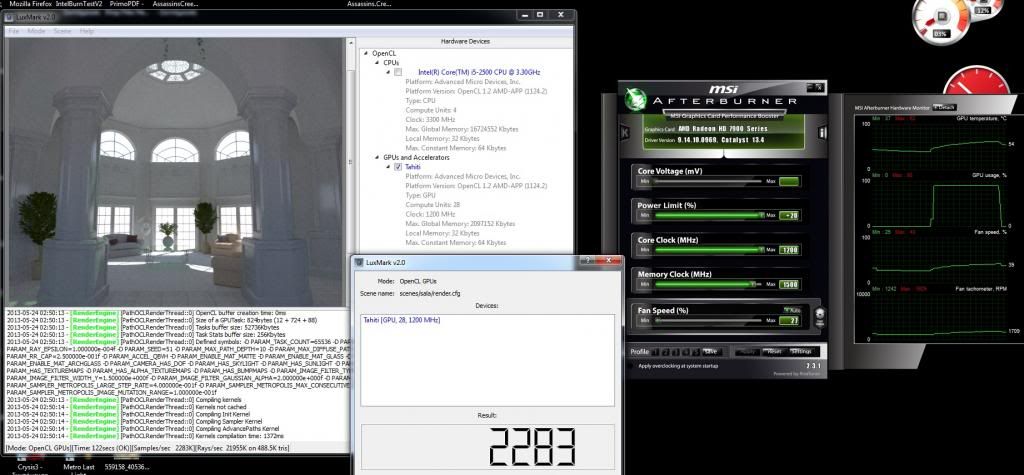Open the Scene menu in LuxMark
Screen dimensions: 1024x475
[62, 31]
